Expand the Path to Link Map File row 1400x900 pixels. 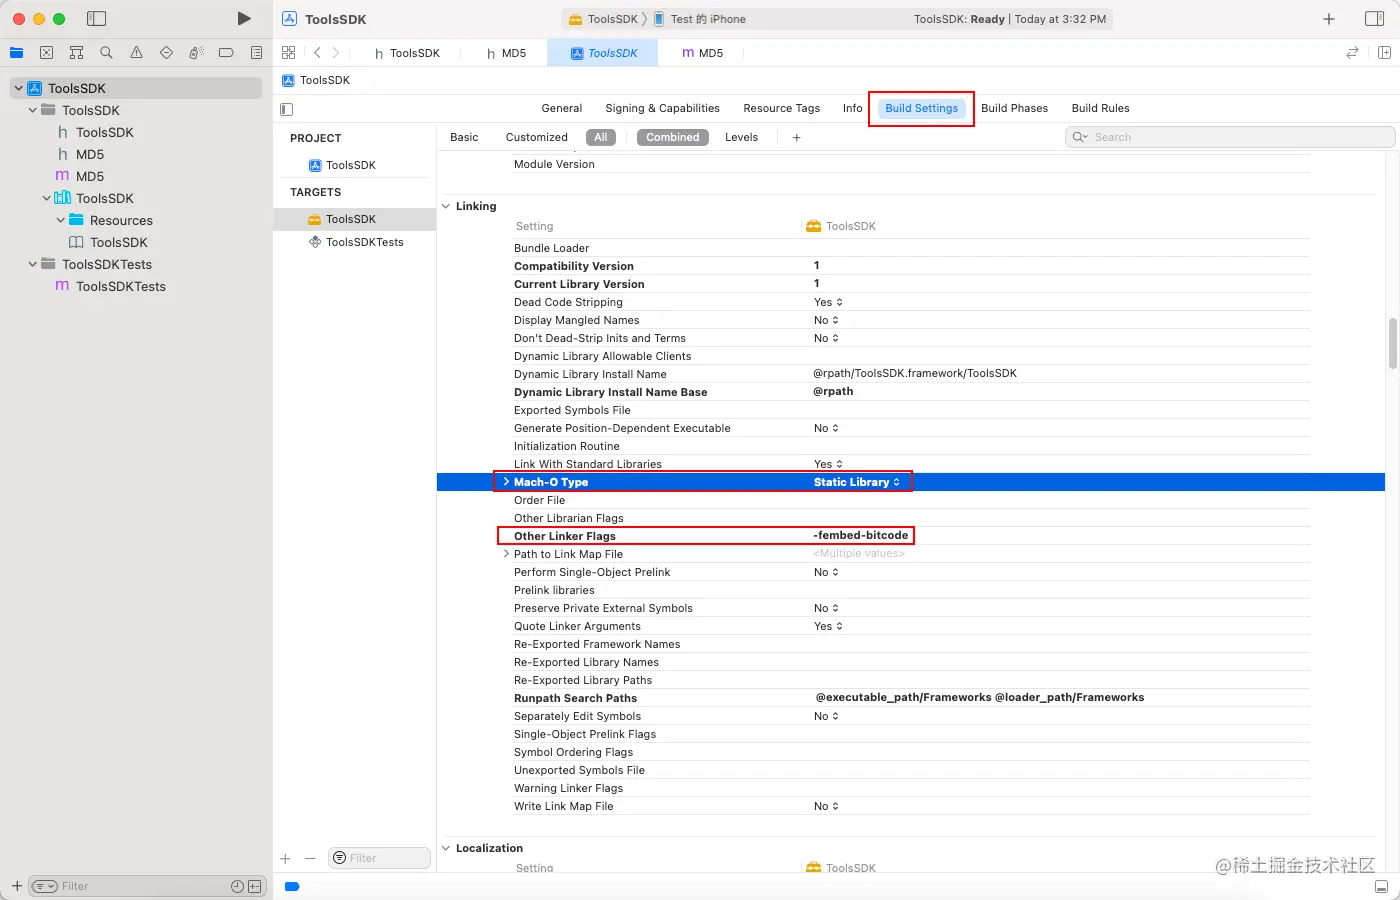[506, 554]
